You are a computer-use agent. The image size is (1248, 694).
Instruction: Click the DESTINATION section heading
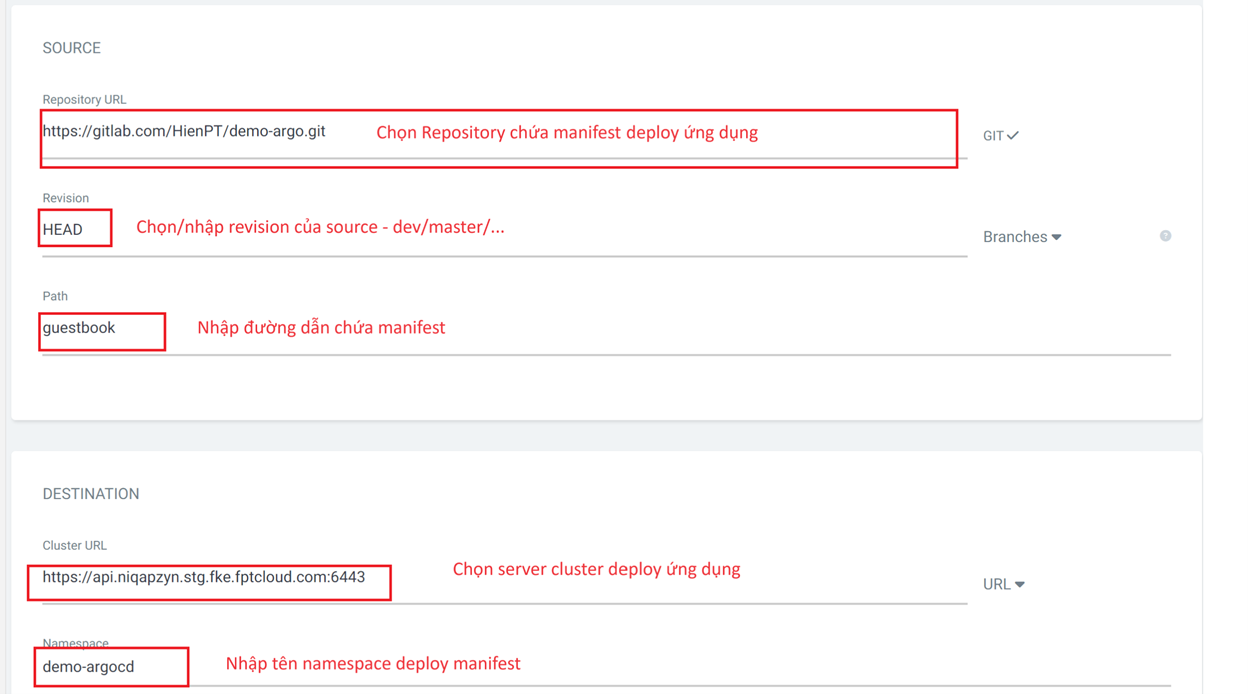click(x=91, y=494)
